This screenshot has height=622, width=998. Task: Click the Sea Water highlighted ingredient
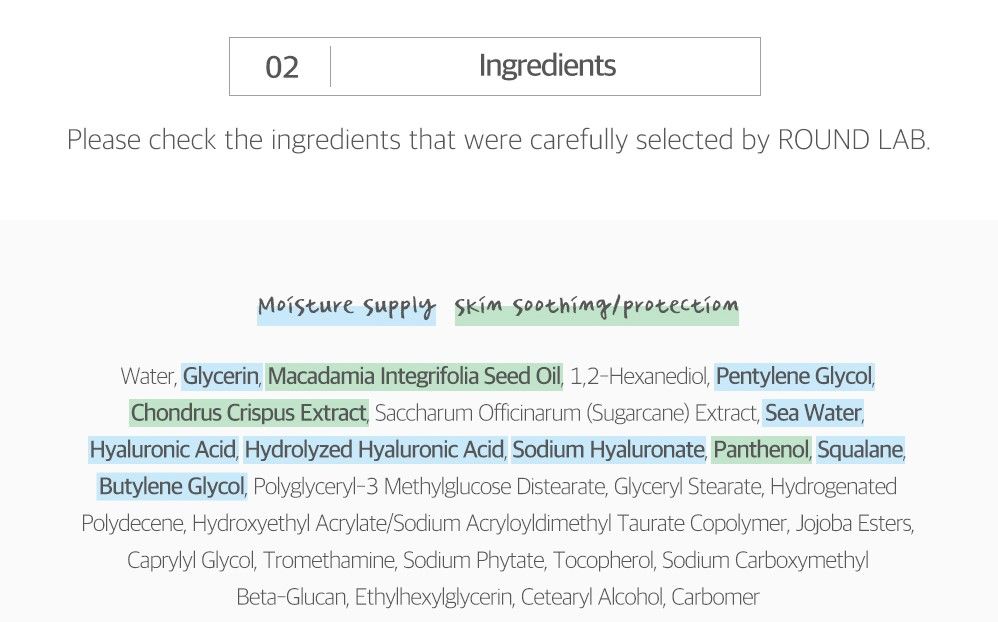[813, 413]
